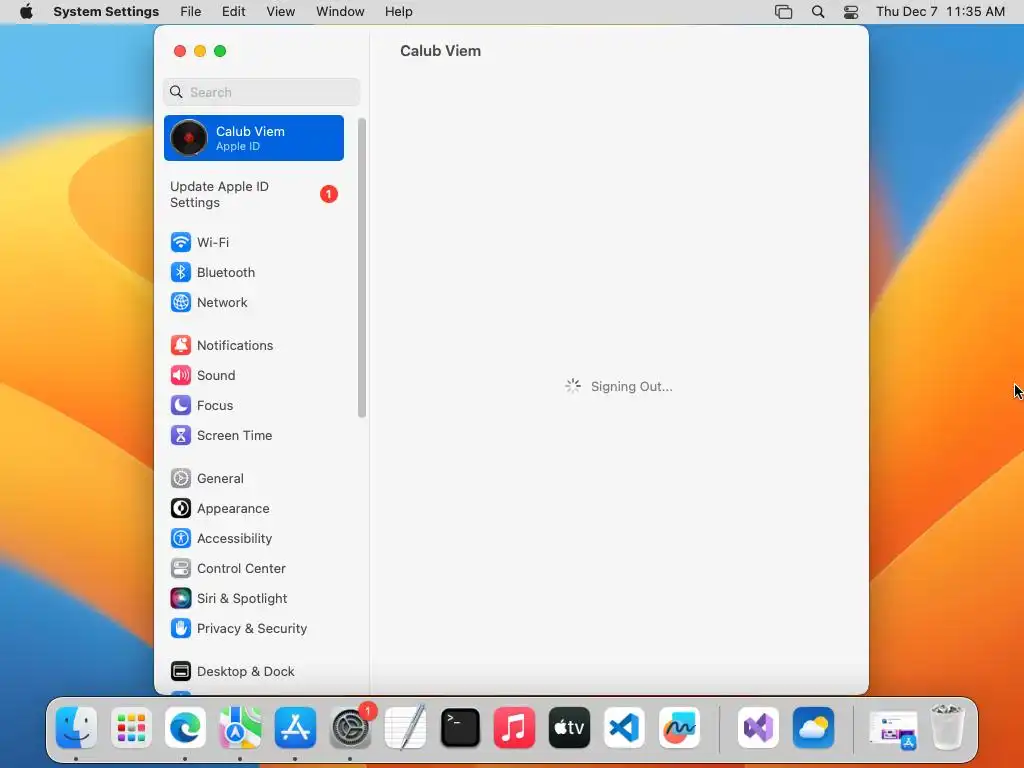Open Spotlight search from the menu bar
The image size is (1024, 768).
pyautogui.click(x=818, y=12)
